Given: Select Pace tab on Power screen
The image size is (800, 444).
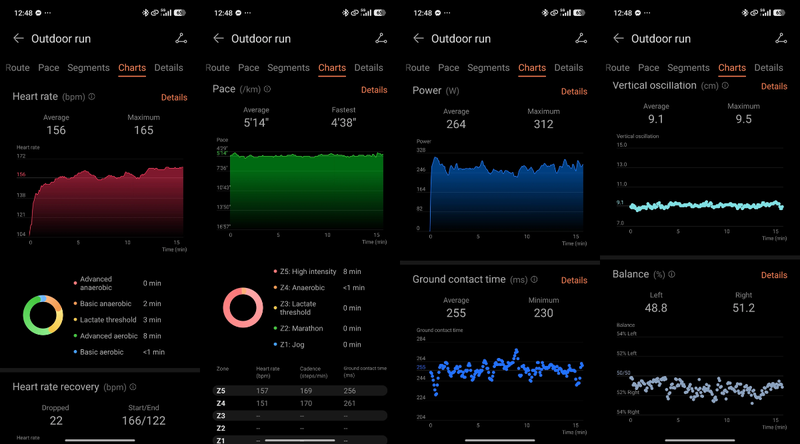Looking at the screenshot, I should click(448, 68).
